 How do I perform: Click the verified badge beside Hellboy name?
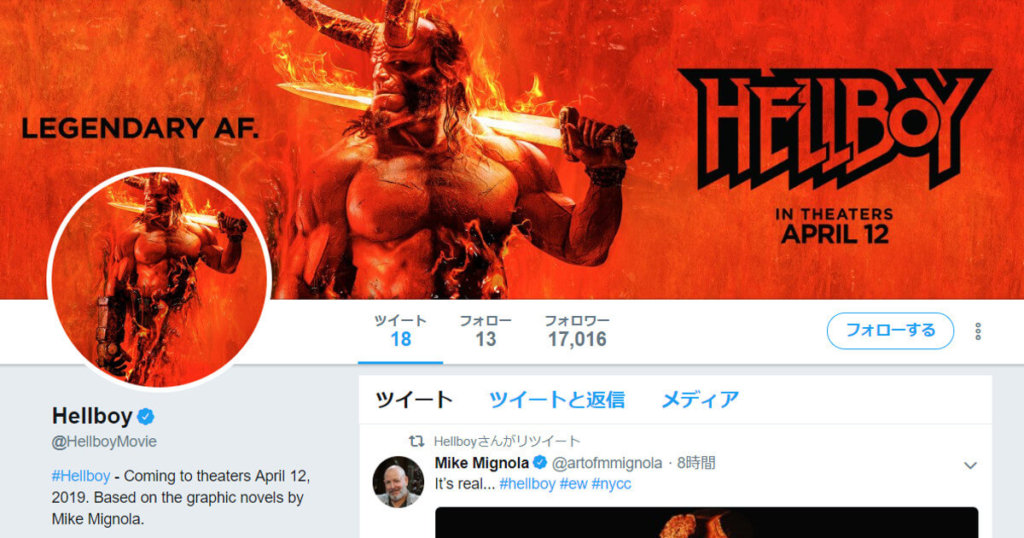click(146, 416)
